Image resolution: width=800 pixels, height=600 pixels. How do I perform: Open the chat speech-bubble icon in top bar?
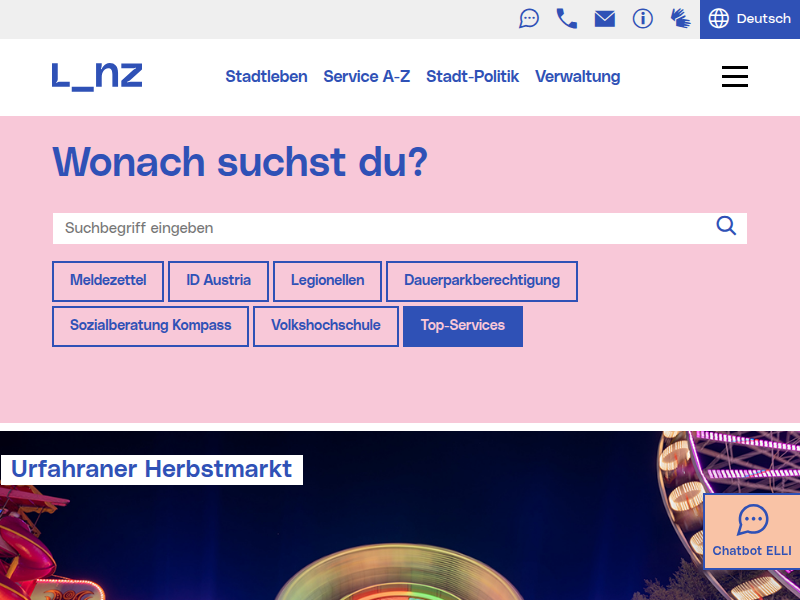pyautogui.click(x=529, y=19)
